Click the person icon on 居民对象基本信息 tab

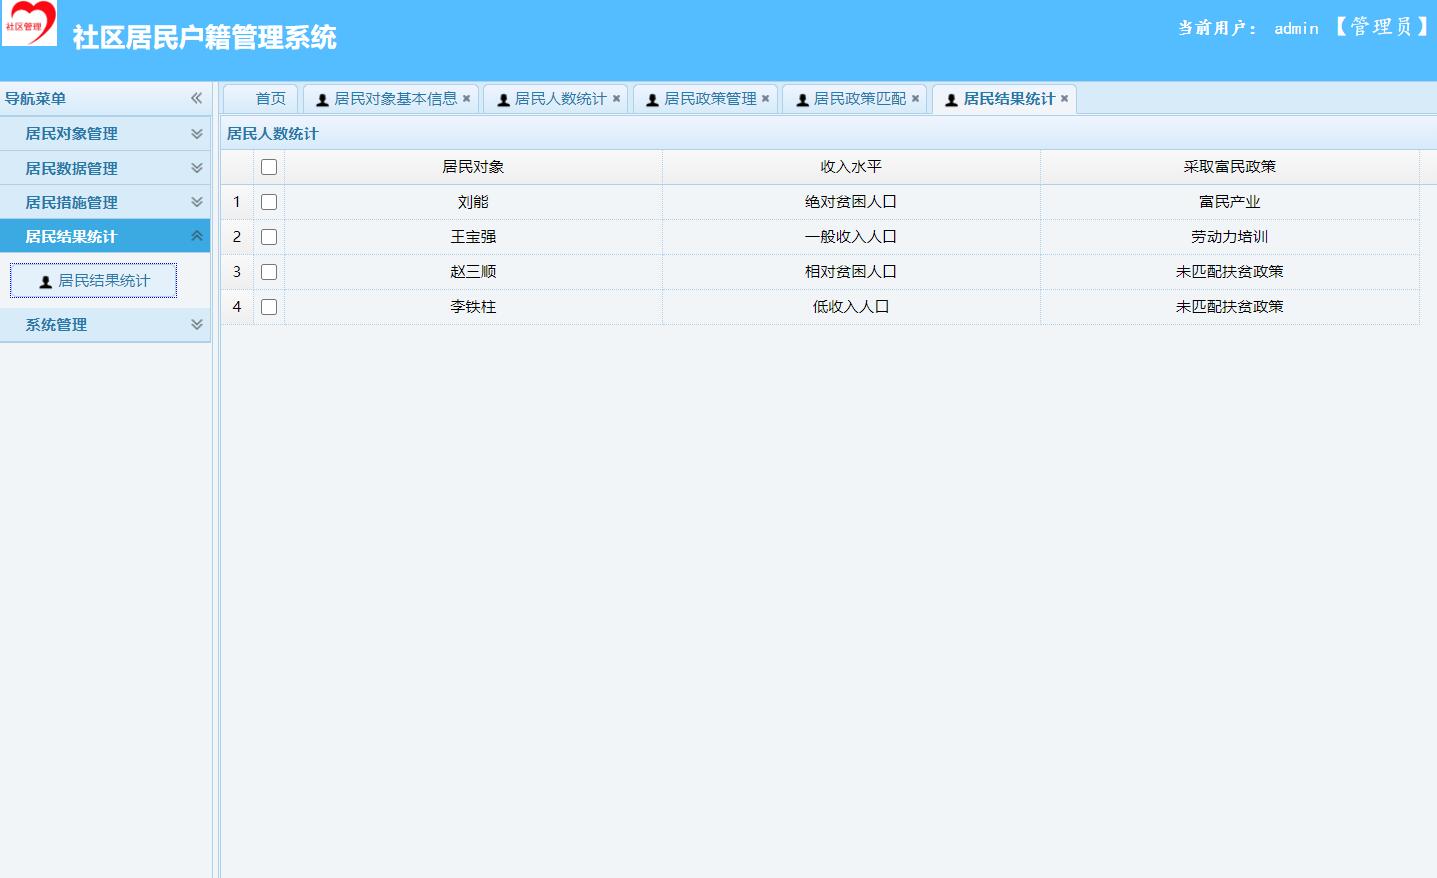[322, 98]
